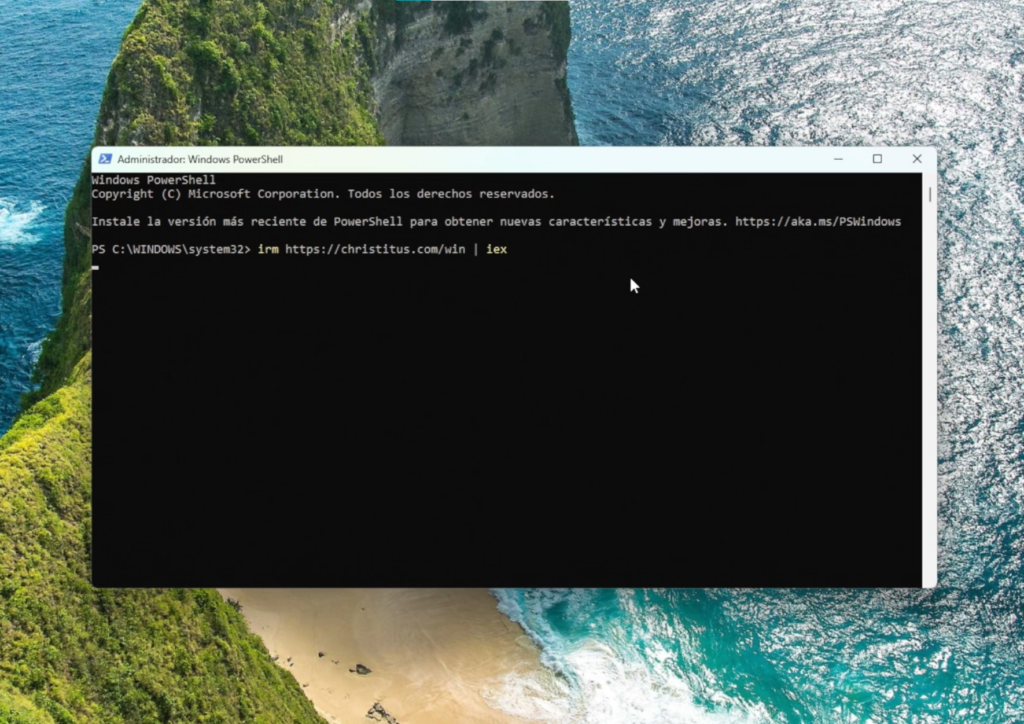Click the PS C:\WINDOWS\system32> prompt text

coord(171,249)
